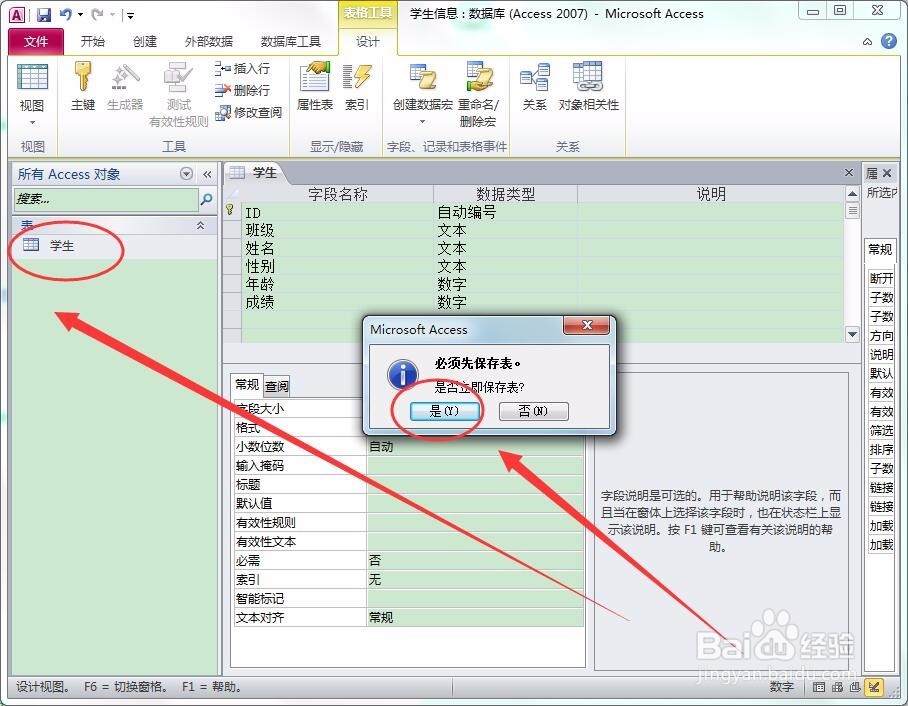Switch to the Lookup (查阅) tab
The image size is (908, 706).
click(x=277, y=386)
